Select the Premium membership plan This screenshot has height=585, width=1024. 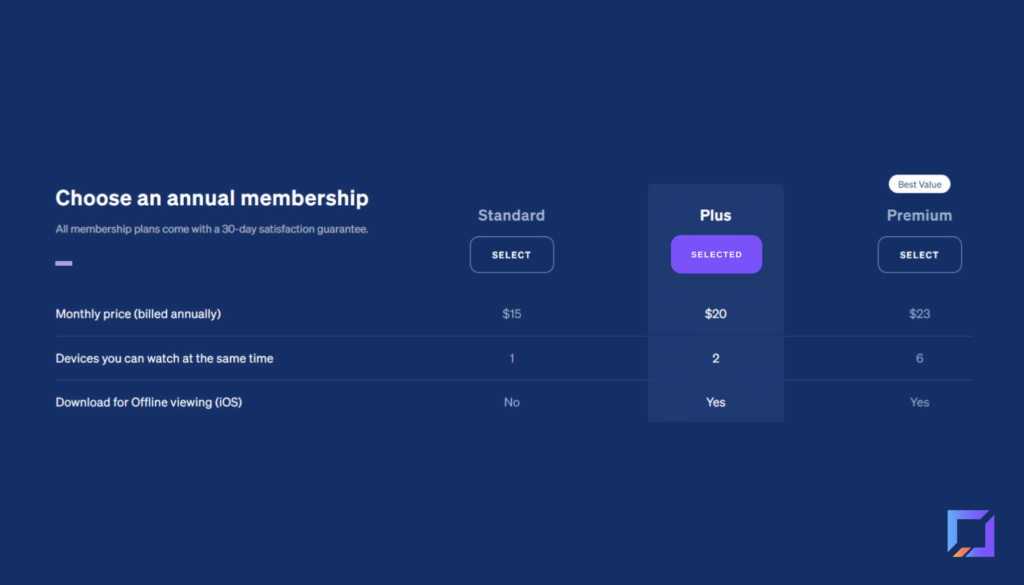(919, 255)
